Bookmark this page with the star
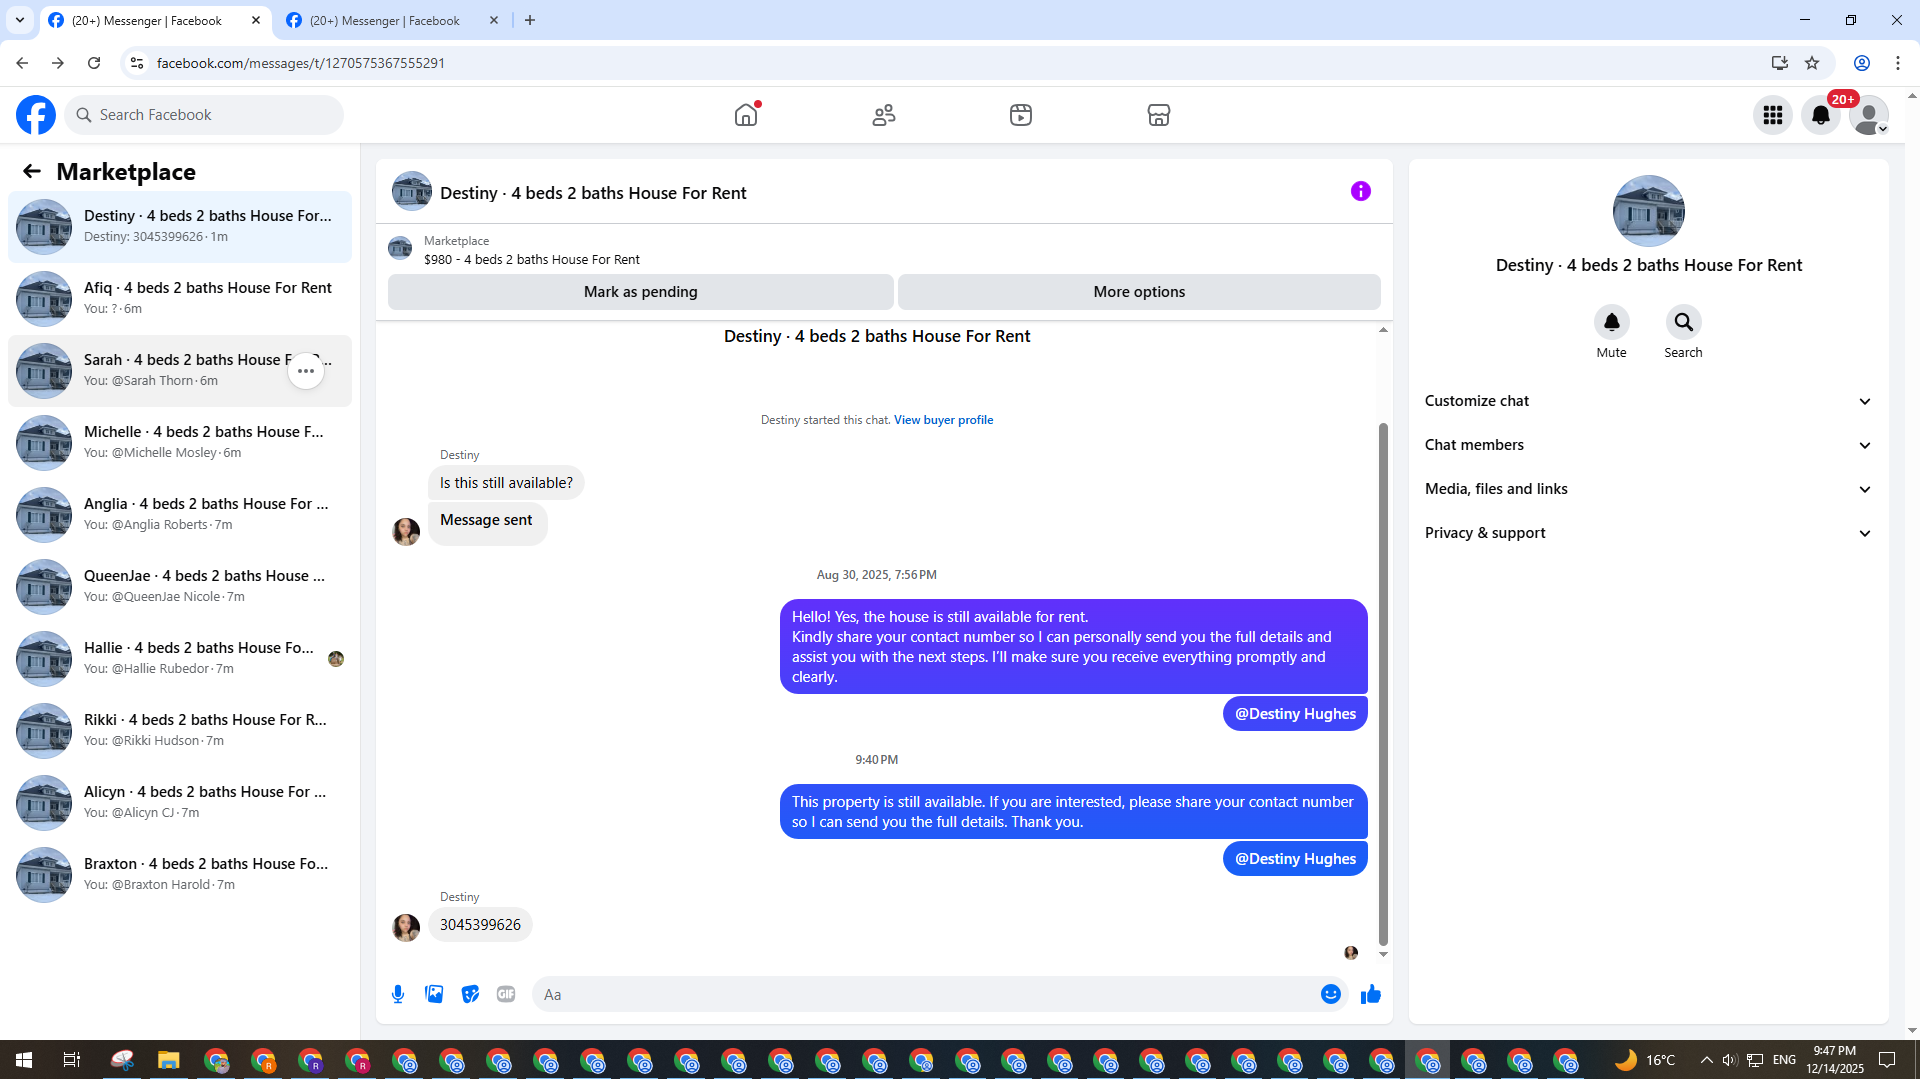 pos(1812,63)
